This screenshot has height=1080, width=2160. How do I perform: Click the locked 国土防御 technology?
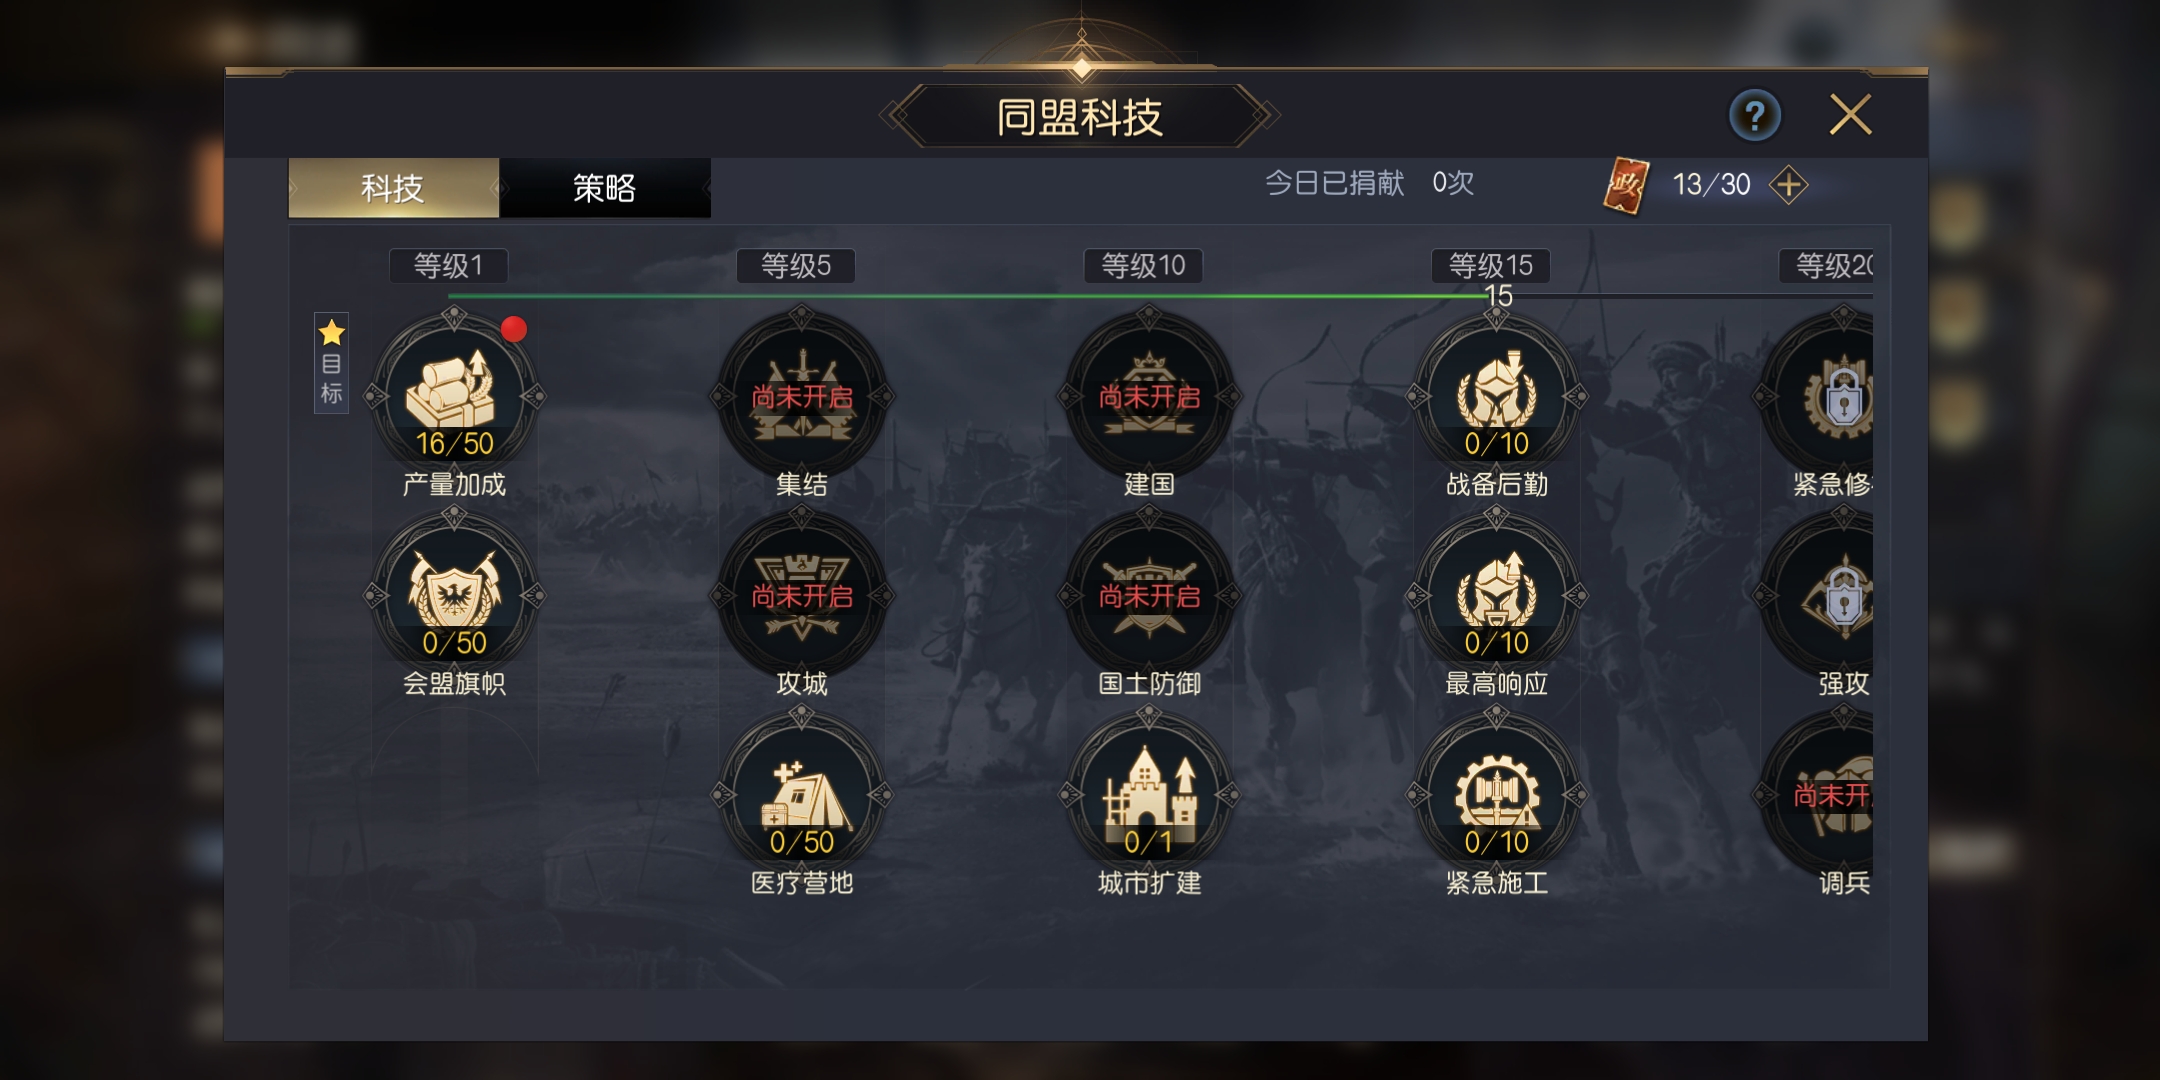click(1149, 595)
